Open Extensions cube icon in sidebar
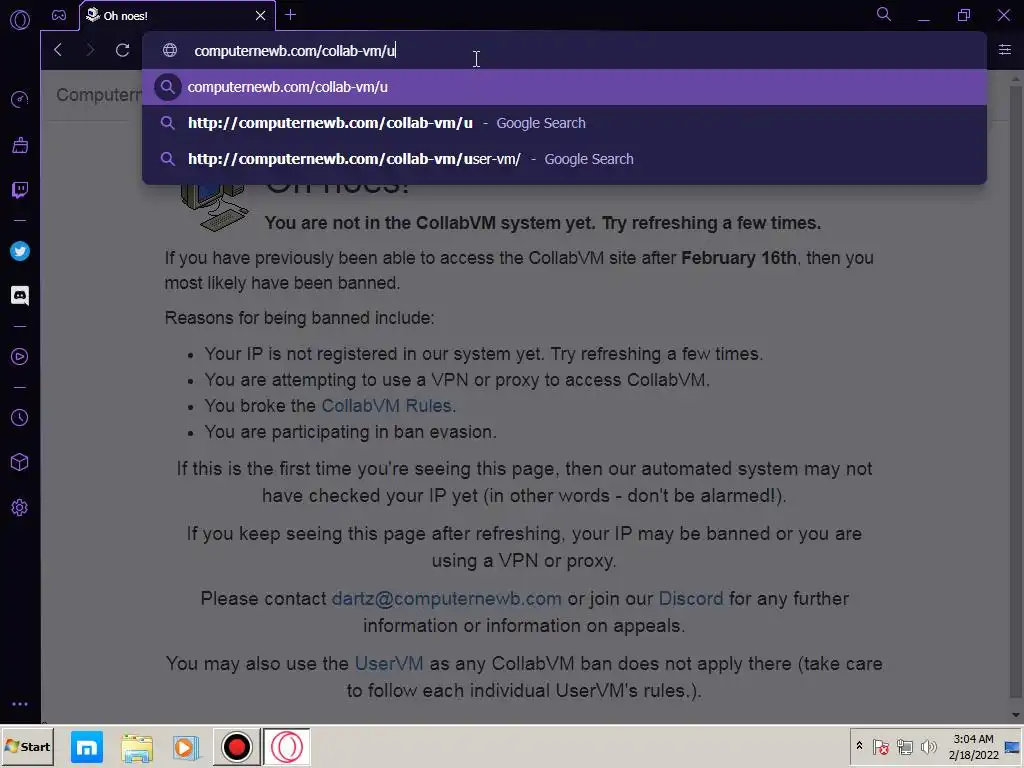This screenshot has height=768, width=1024. (20, 462)
